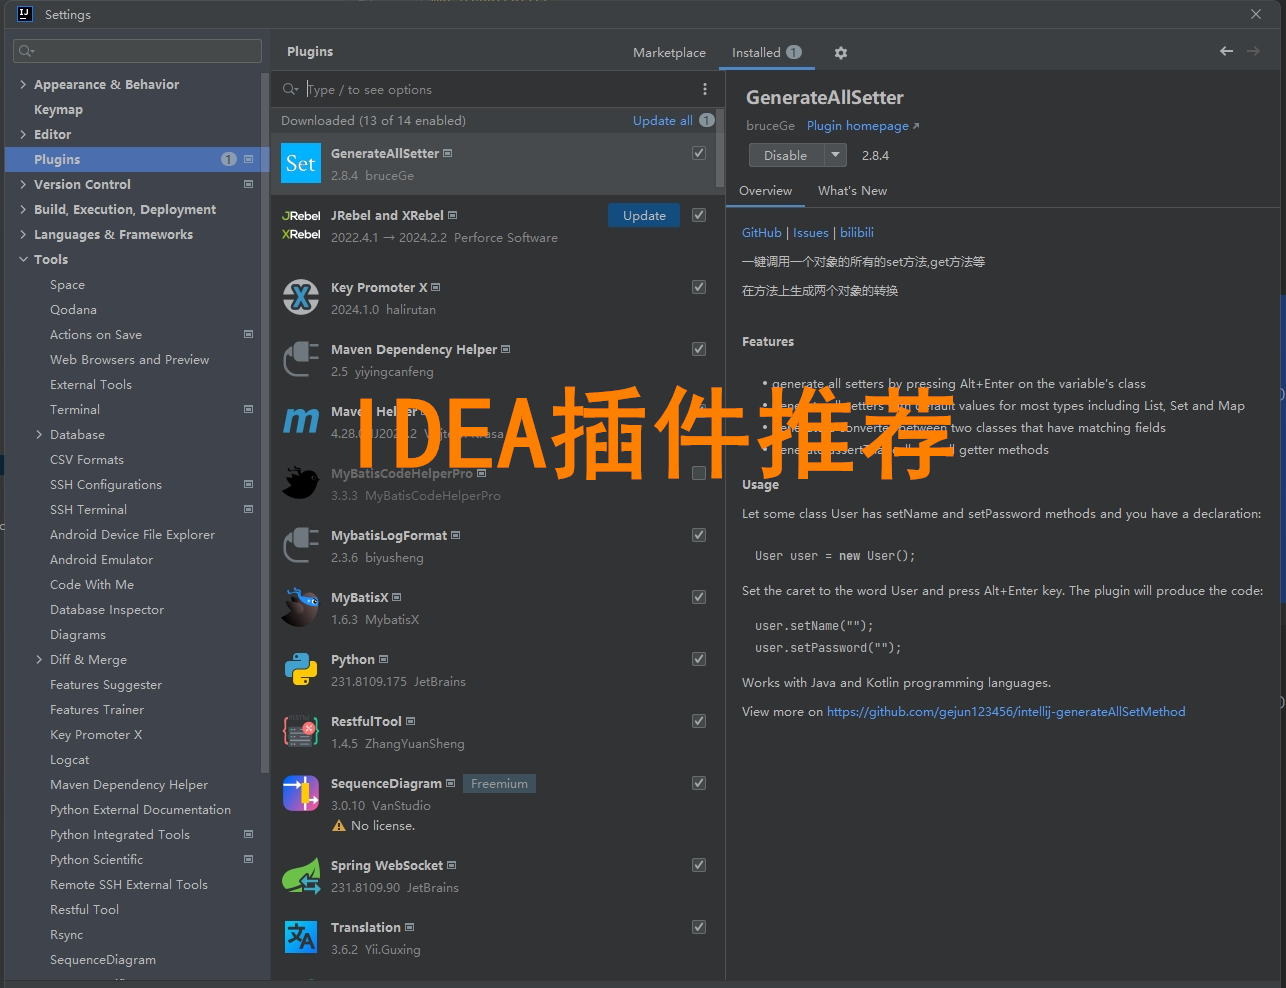Click the Disable button for GenerateAllSetter
The width and height of the screenshot is (1286, 988).
(x=786, y=155)
